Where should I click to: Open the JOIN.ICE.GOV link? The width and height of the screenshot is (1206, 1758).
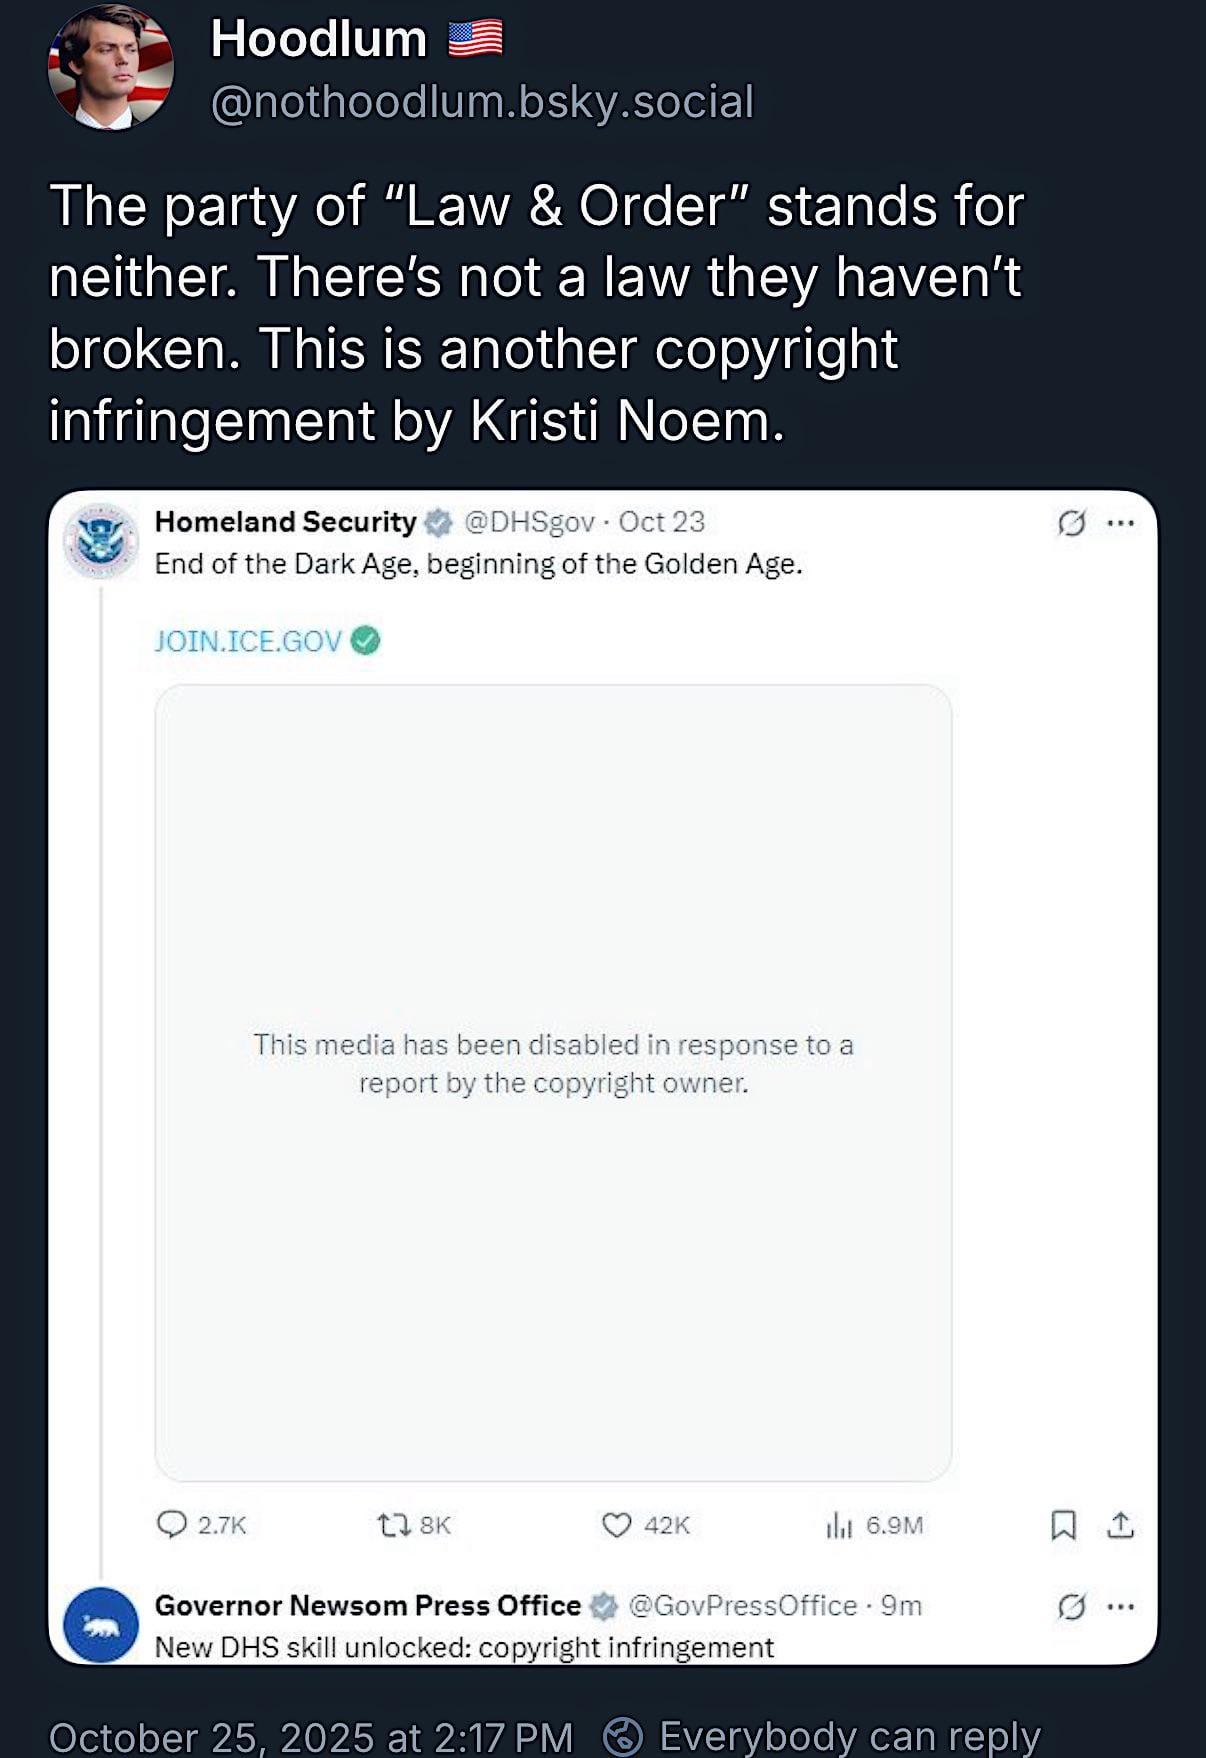click(248, 641)
